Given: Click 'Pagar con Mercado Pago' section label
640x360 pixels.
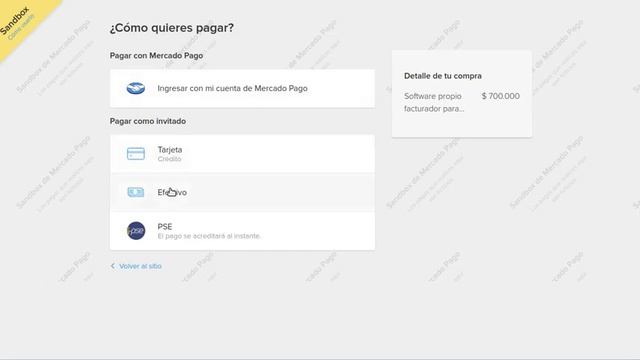Looking at the screenshot, I should (x=156, y=56).
